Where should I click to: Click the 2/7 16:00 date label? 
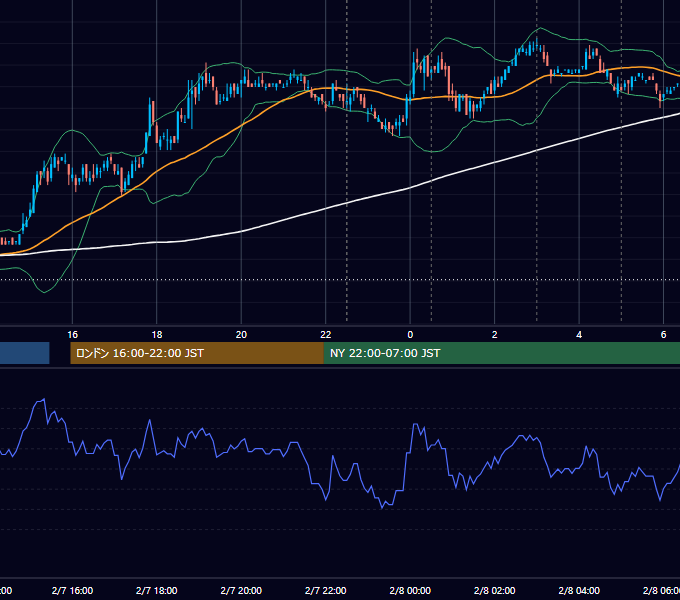72,590
